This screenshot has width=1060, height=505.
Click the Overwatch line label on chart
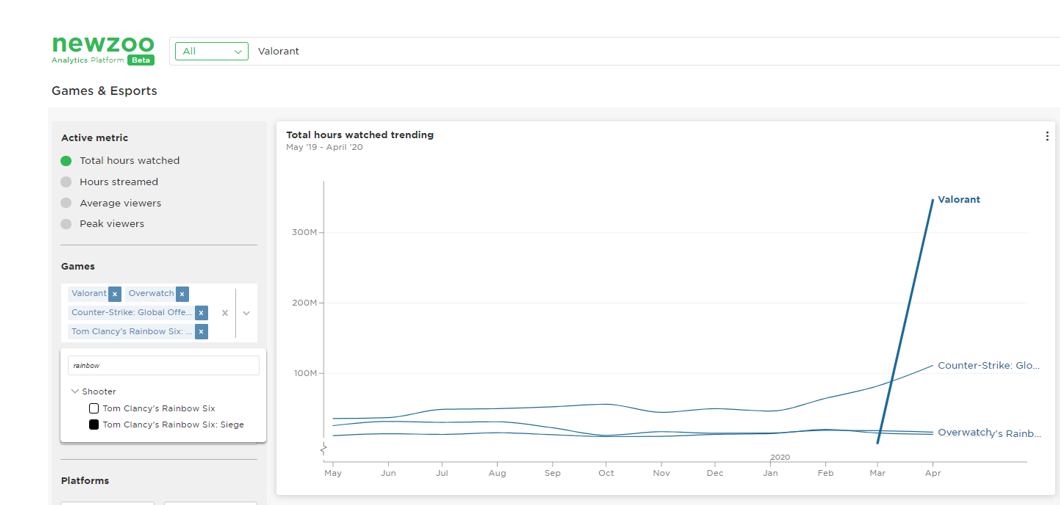click(x=965, y=431)
